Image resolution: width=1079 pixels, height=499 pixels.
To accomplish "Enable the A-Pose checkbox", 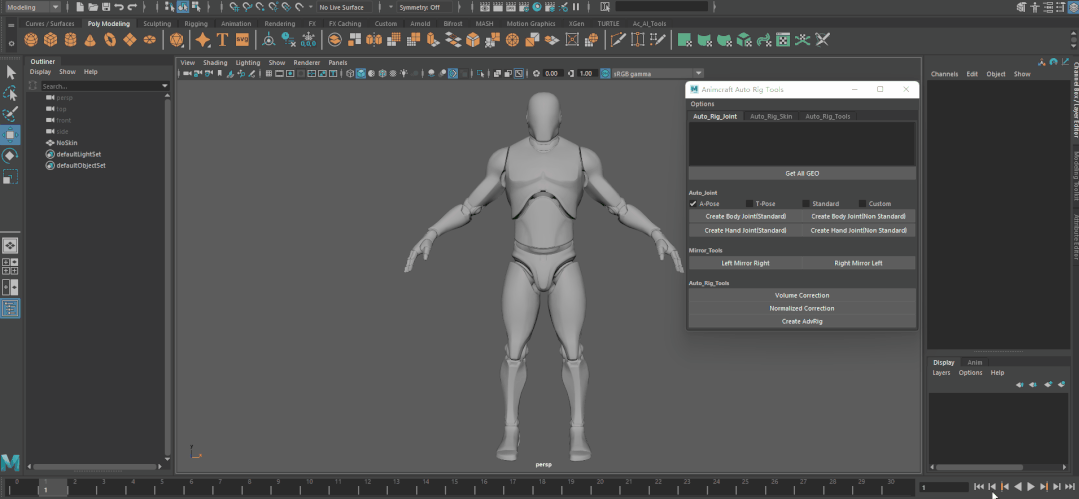I will [693, 204].
